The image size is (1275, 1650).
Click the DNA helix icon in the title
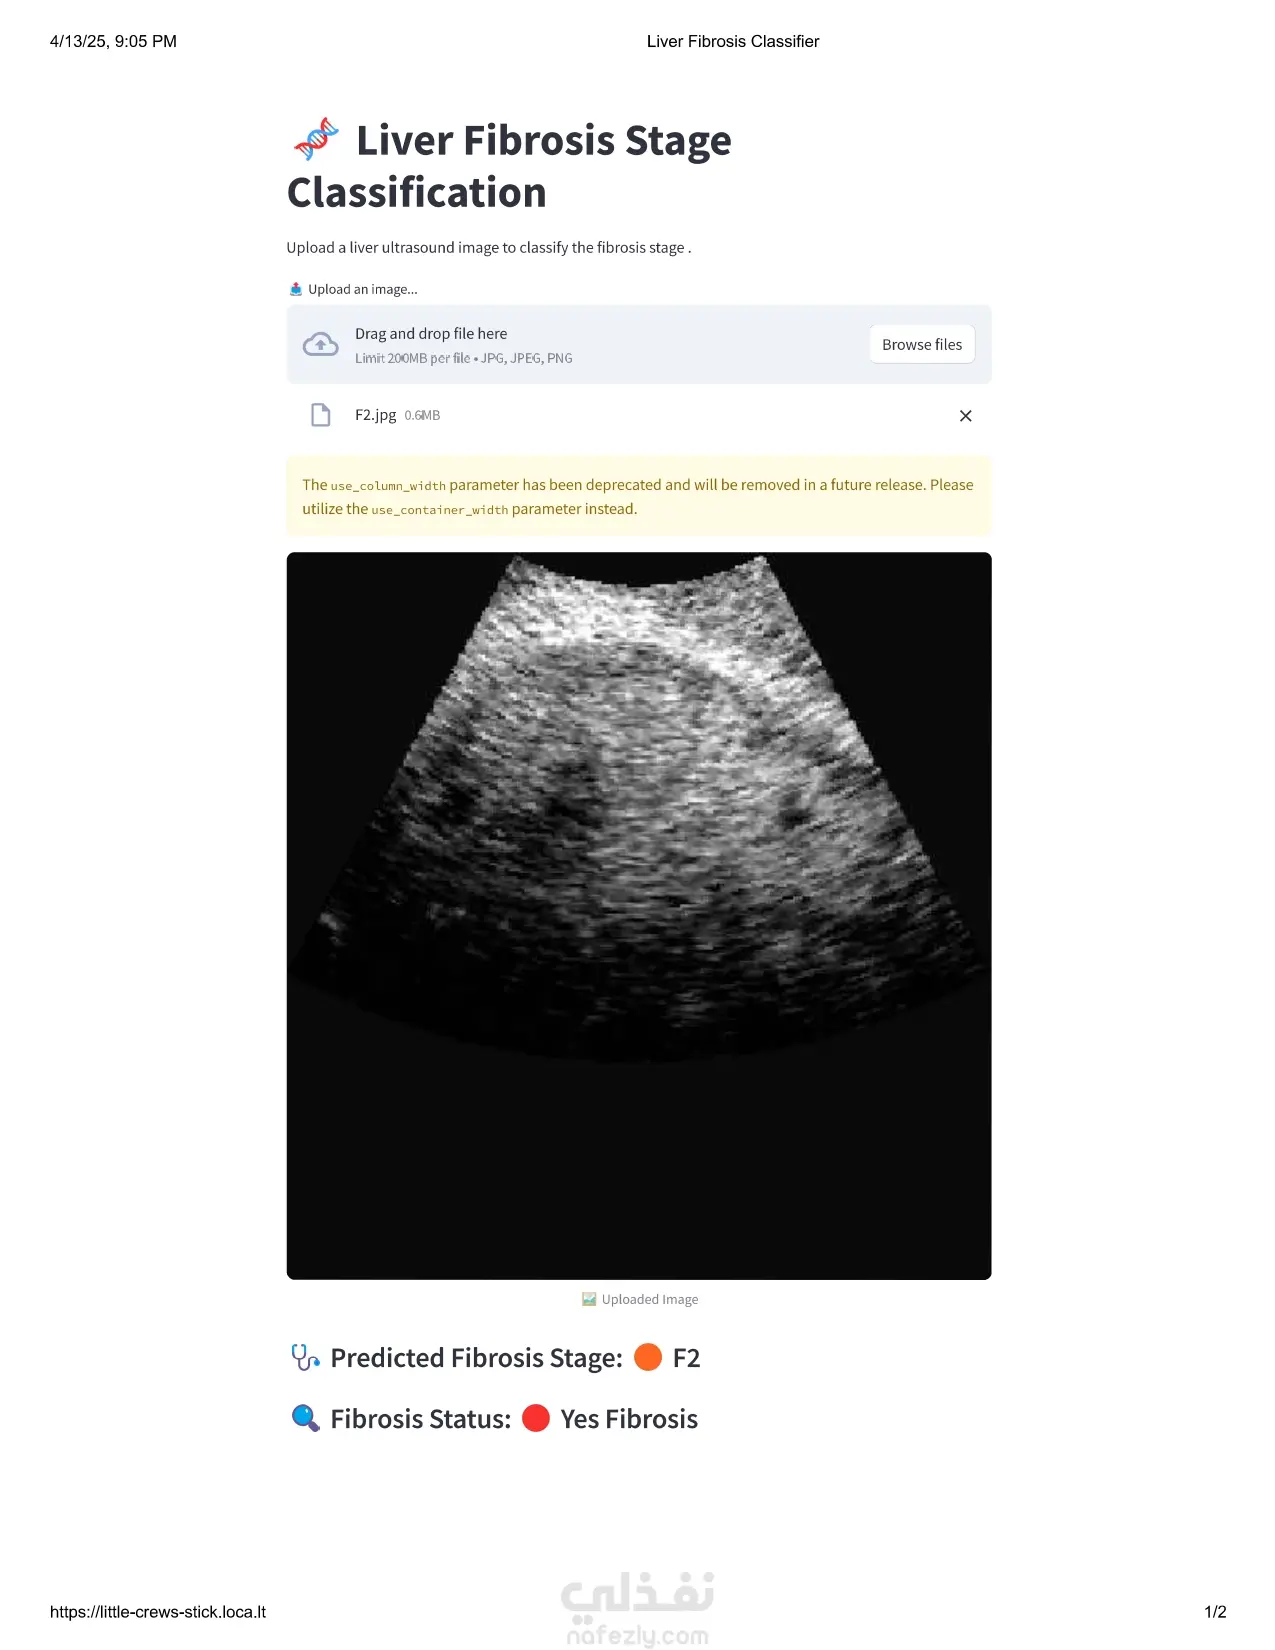(x=316, y=139)
